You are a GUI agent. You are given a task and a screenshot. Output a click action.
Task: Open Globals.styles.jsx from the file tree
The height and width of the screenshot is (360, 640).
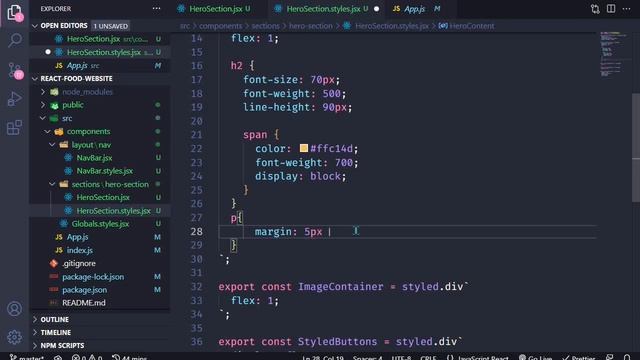(x=100, y=224)
